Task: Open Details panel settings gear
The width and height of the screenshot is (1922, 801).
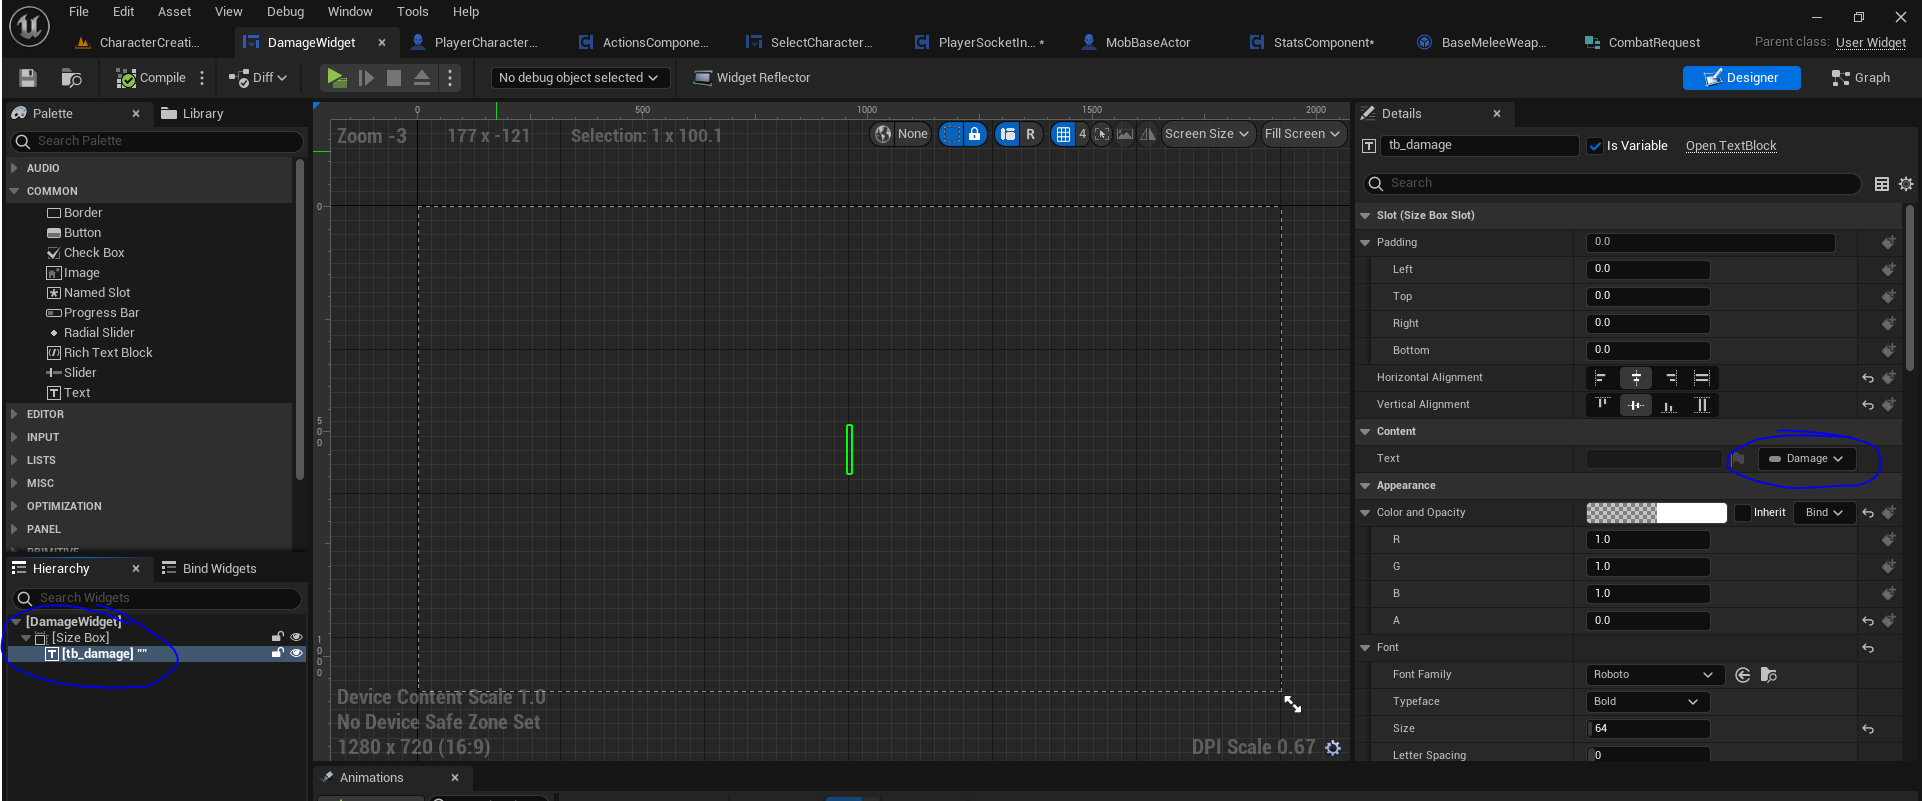Action: point(1906,184)
